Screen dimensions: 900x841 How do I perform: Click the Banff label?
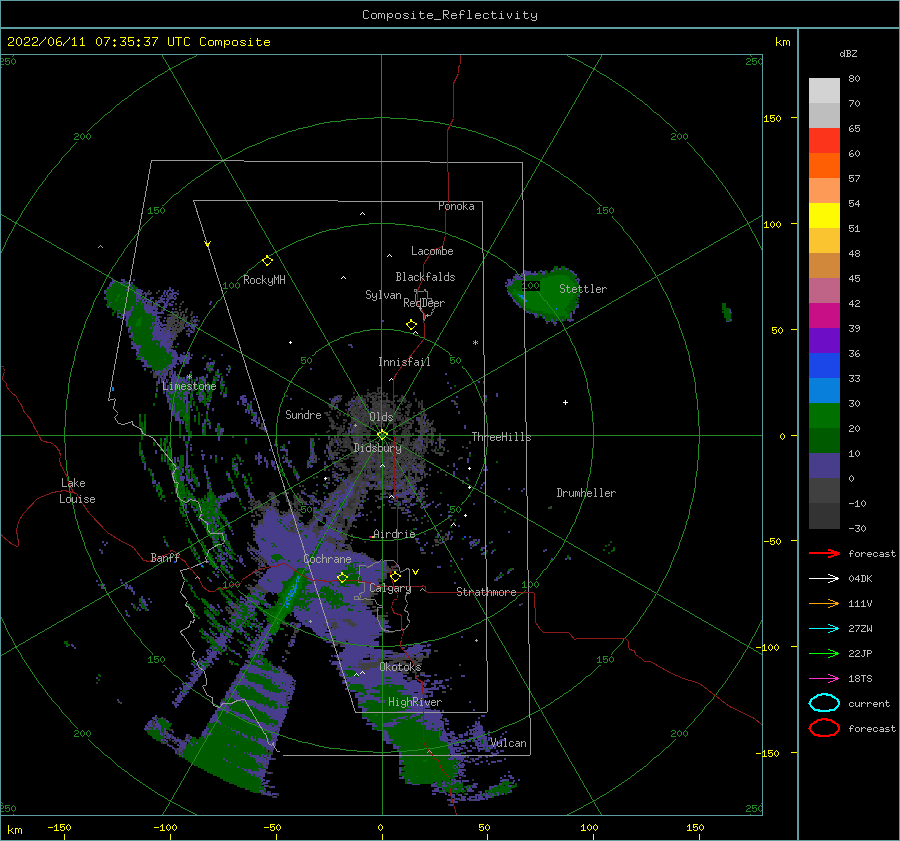(x=165, y=557)
